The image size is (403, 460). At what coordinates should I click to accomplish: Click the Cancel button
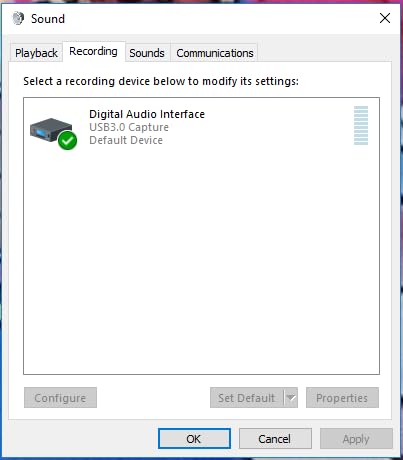(275, 439)
